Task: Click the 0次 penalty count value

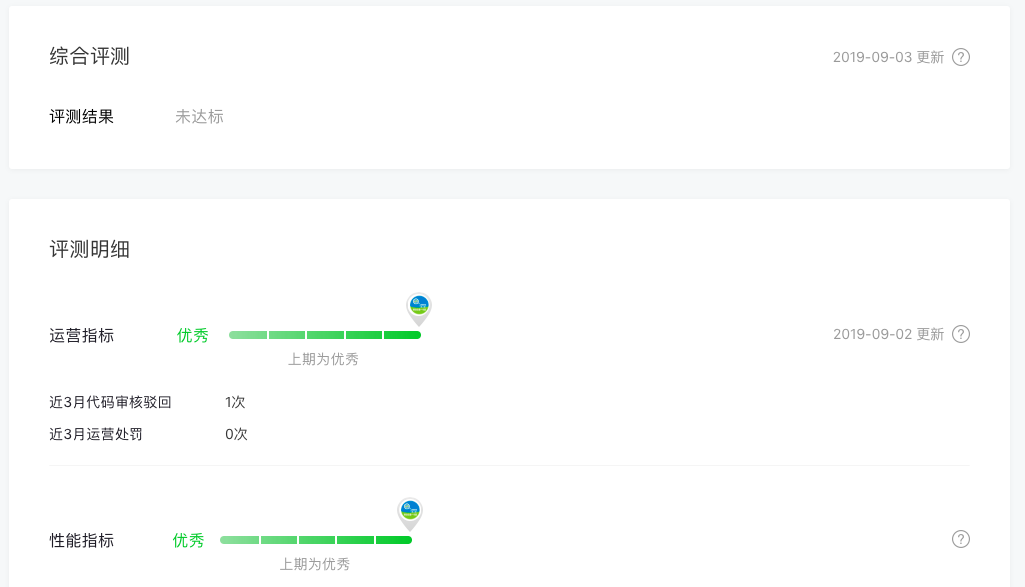Action: (x=236, y=434)
